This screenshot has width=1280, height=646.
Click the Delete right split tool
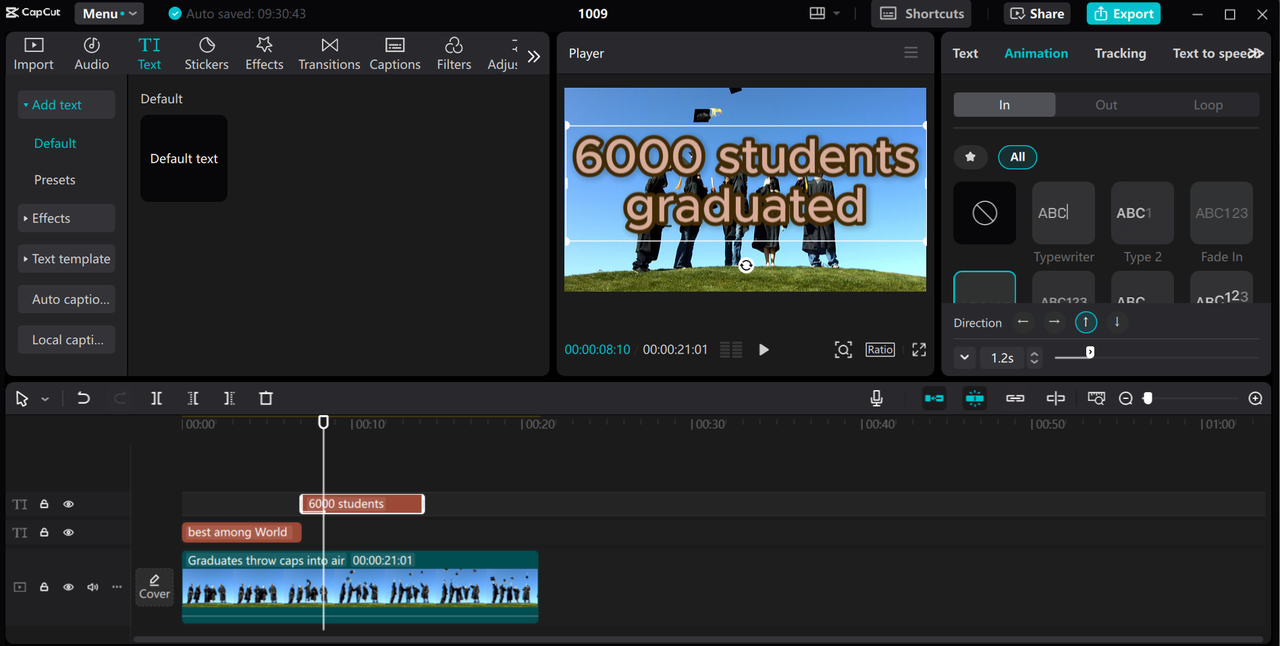[229, 398]
